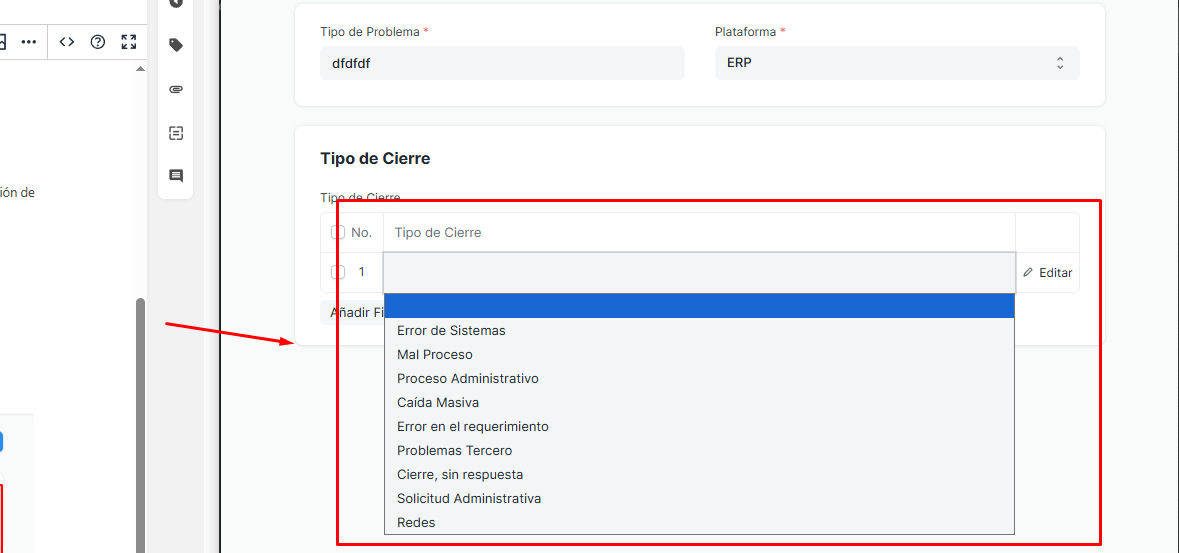The height and width of the screenshot is (553, 1179).
Task: Click the help question mark icon
Action: [x=98, y=42]
